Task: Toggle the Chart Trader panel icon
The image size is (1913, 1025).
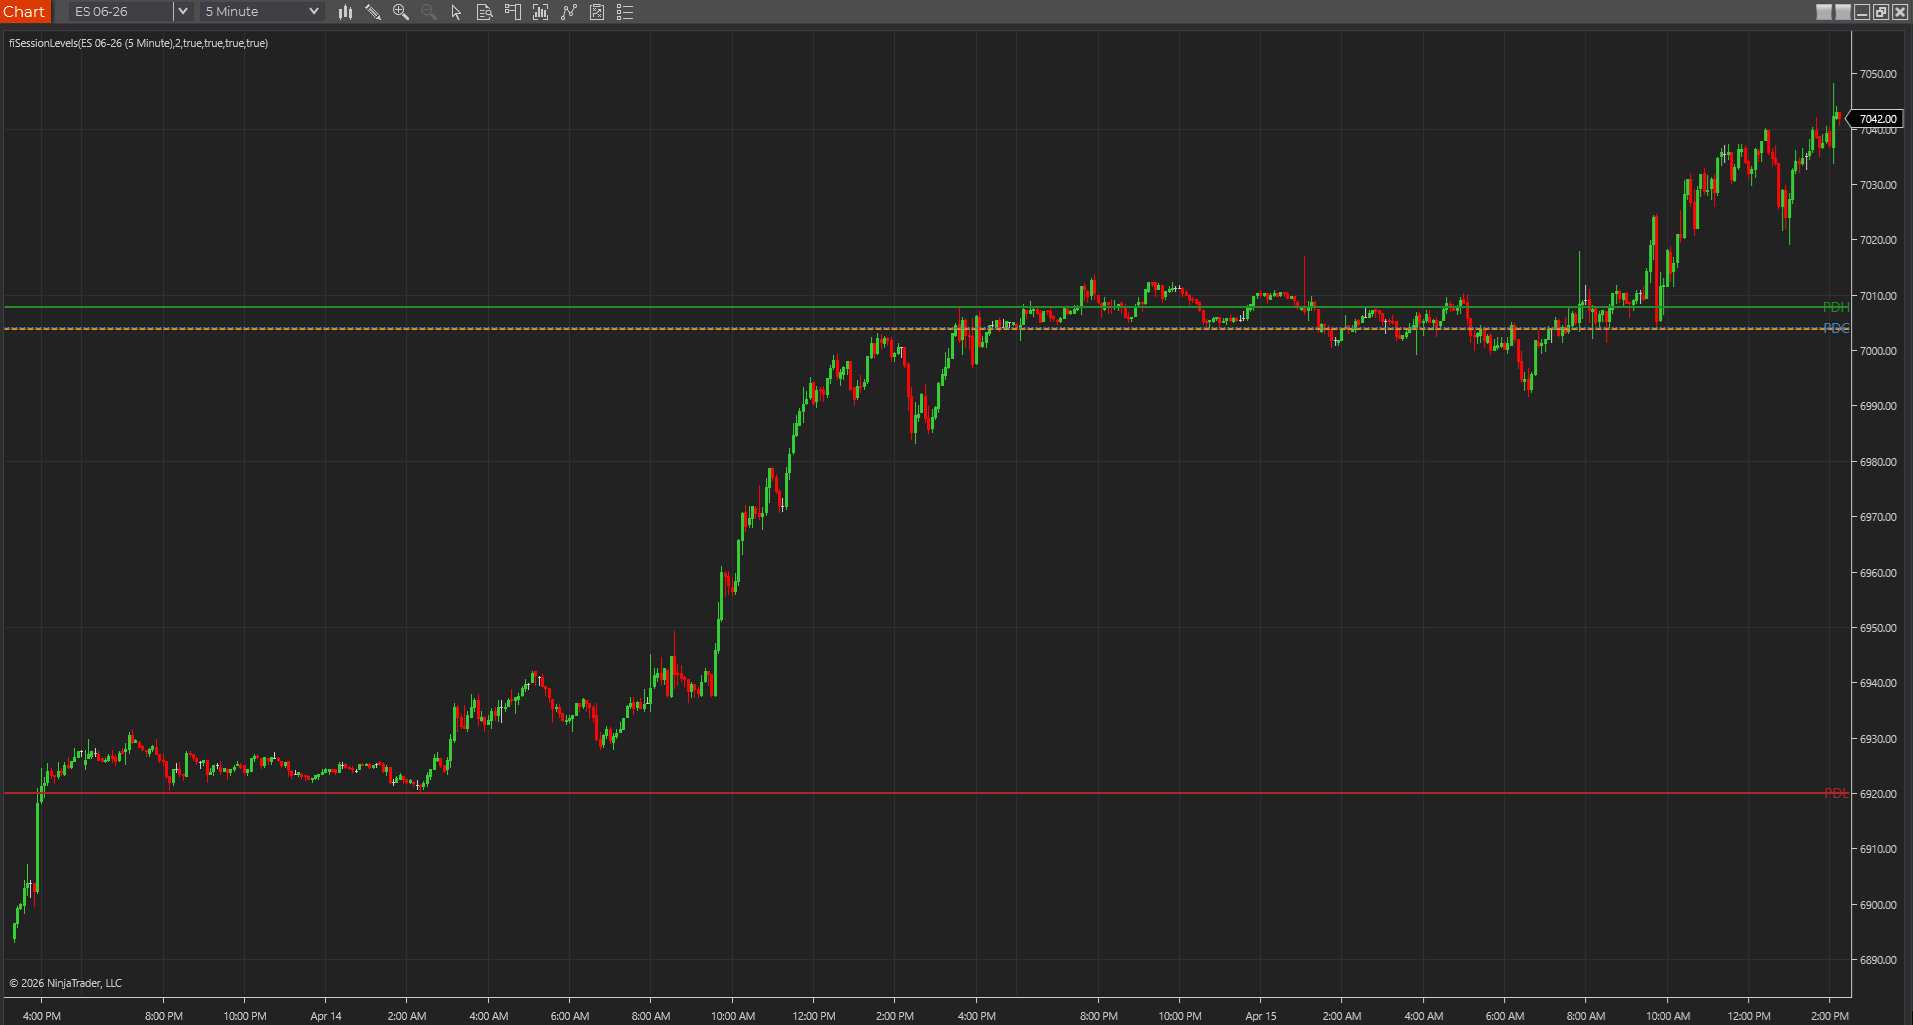Action: 513,12
